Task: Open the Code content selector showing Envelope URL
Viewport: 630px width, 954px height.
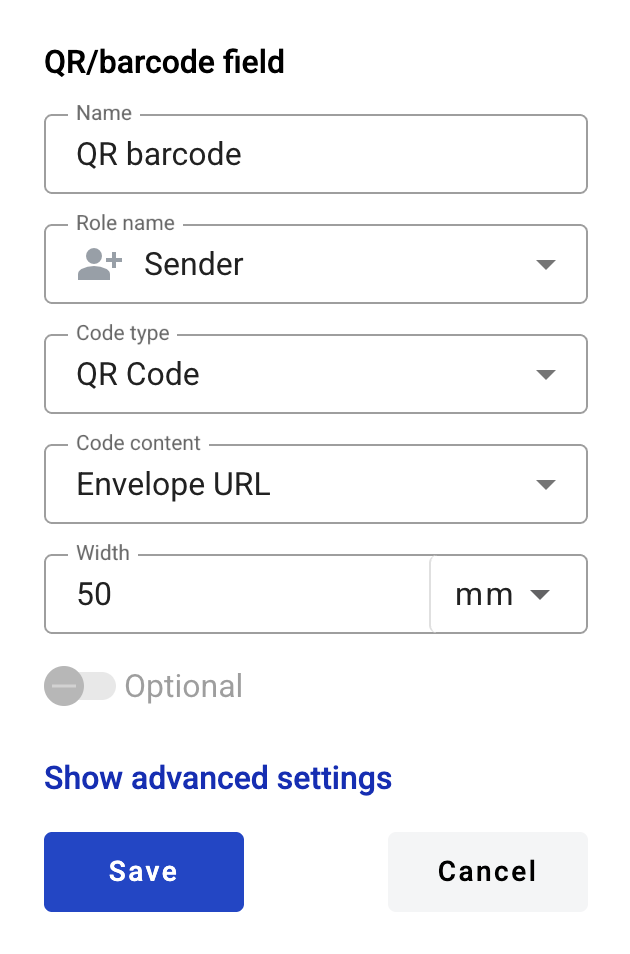Action: (300, 484)
